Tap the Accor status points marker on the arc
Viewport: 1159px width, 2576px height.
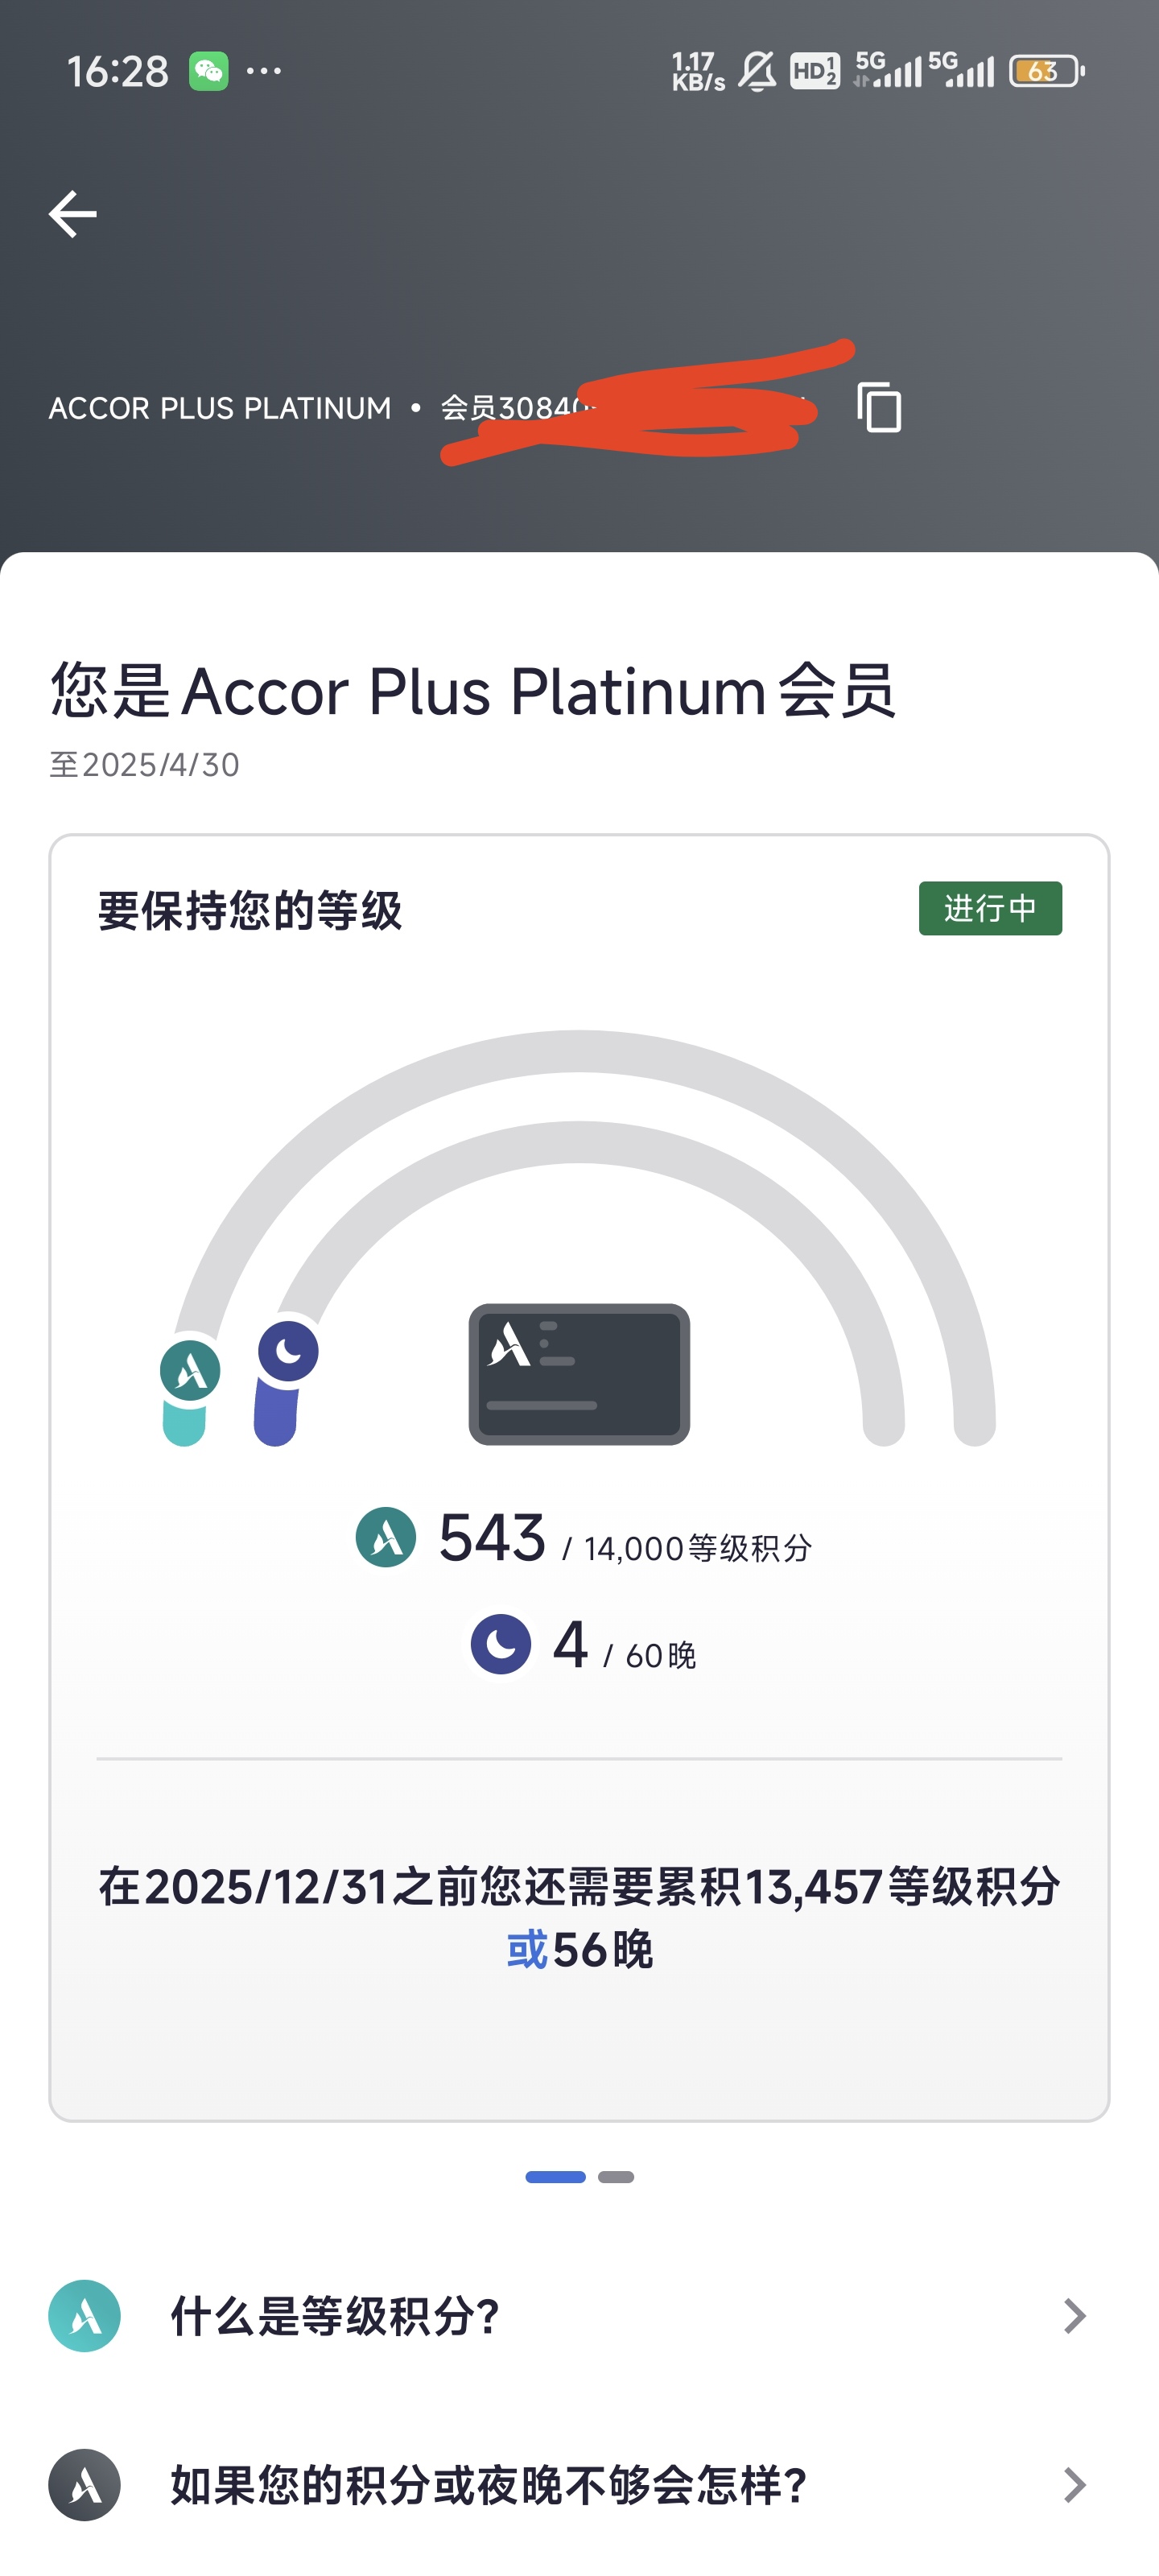click(x=190, y=1370)
